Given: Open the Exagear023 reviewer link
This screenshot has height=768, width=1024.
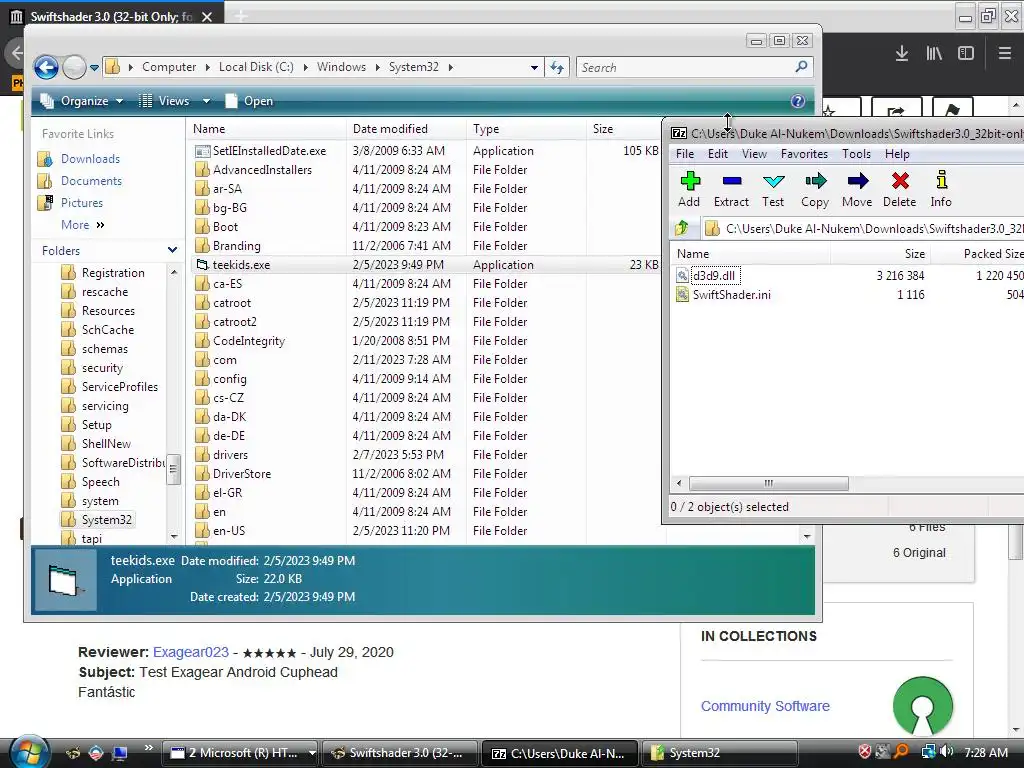Looking at the screenshot, I should 191,652.
